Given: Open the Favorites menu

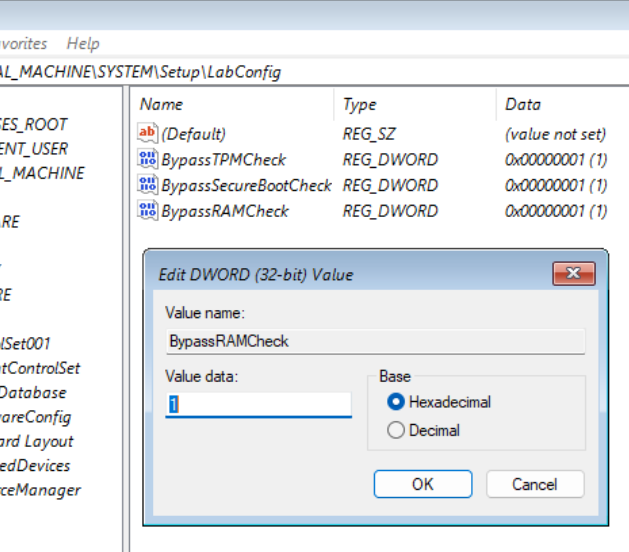Looking at the screenshot, I should 22,44.
